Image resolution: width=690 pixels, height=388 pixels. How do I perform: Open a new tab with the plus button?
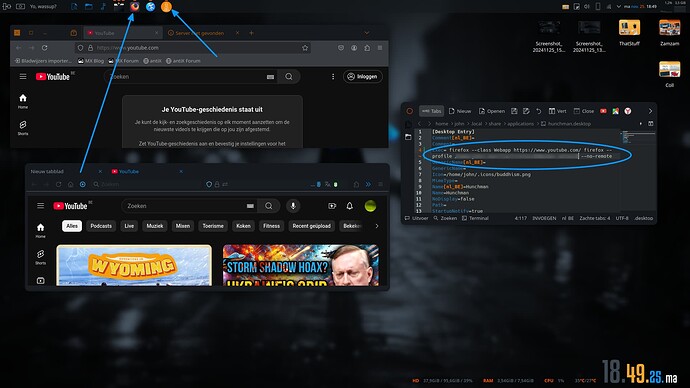251,33
